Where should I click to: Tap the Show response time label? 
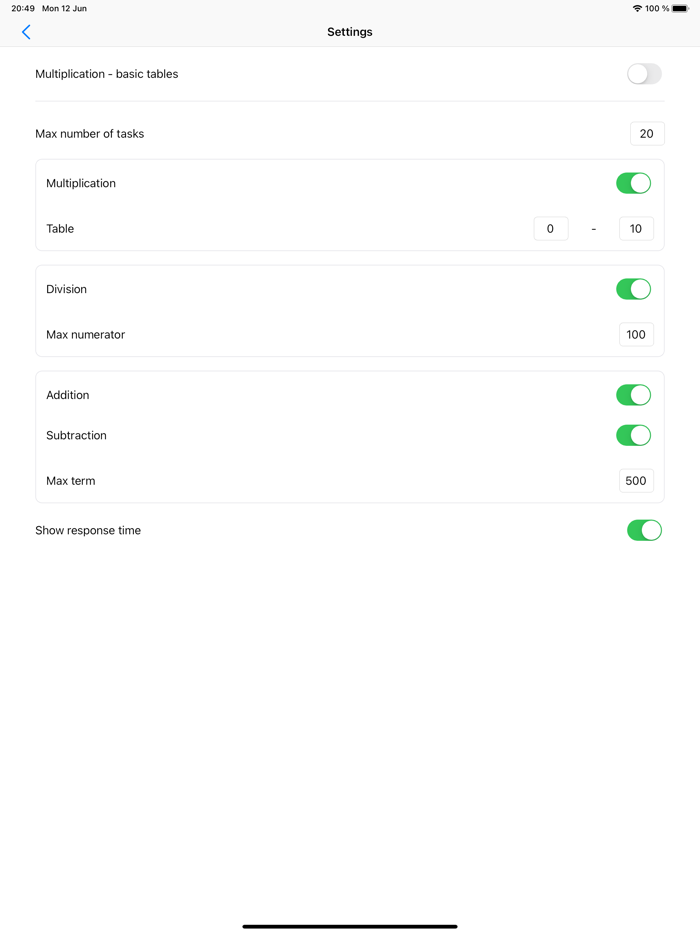click(x=88, y=530)
